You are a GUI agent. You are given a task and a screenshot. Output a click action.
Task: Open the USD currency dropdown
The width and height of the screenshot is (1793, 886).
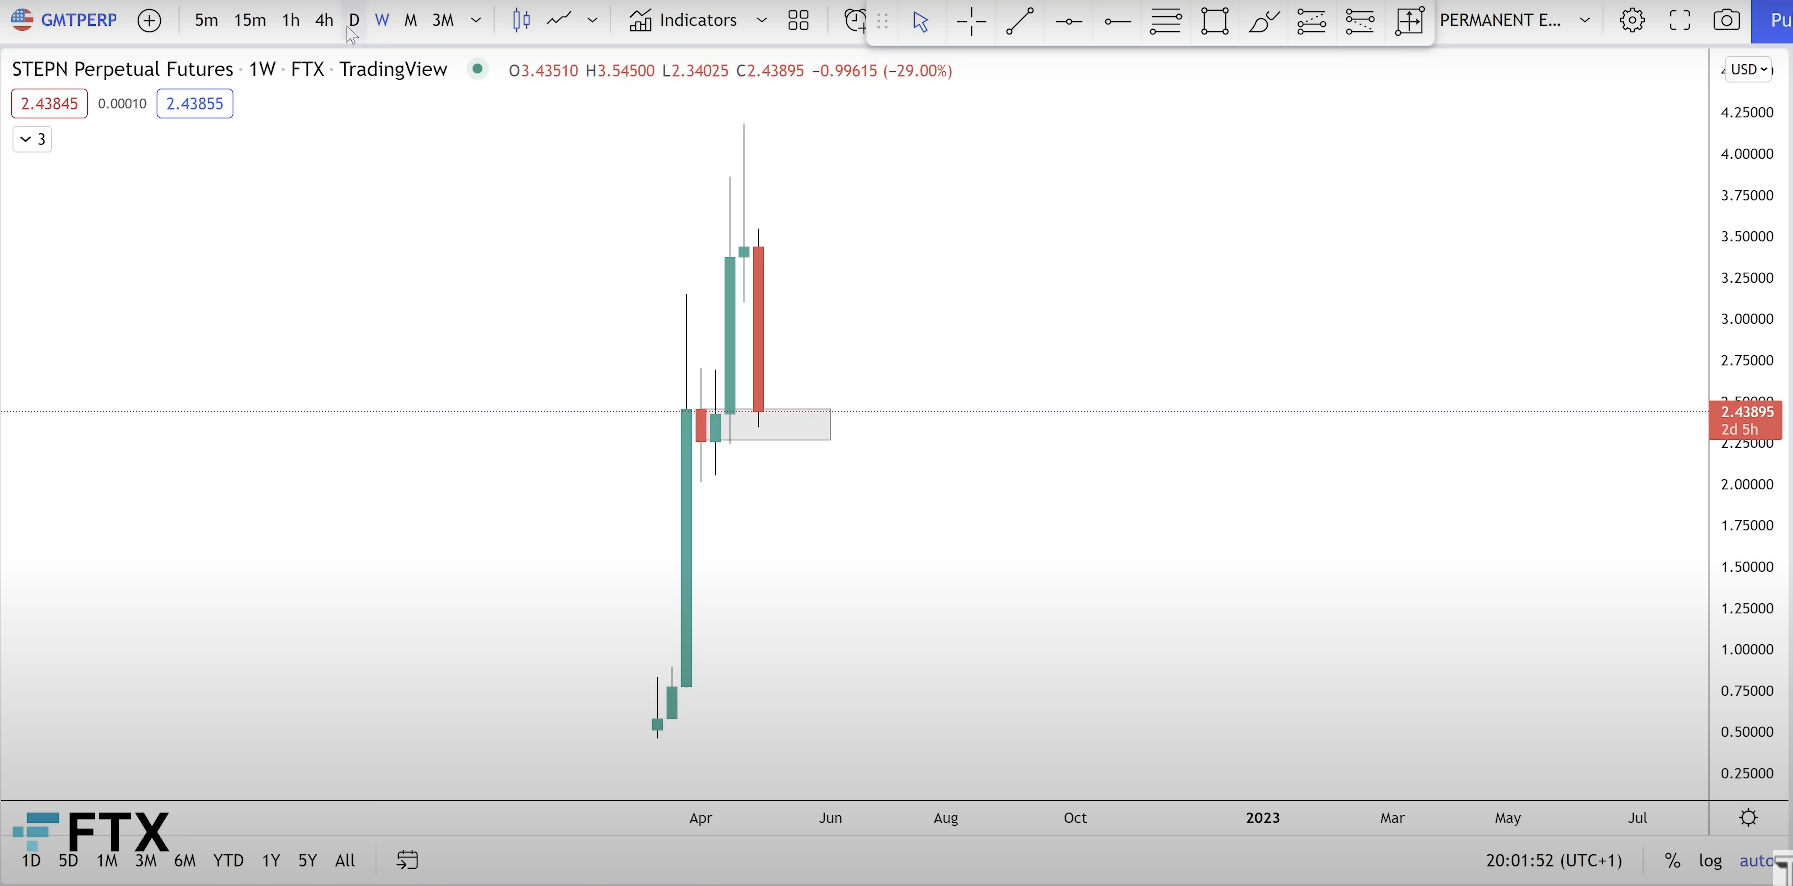click(x=1750, y=69)
